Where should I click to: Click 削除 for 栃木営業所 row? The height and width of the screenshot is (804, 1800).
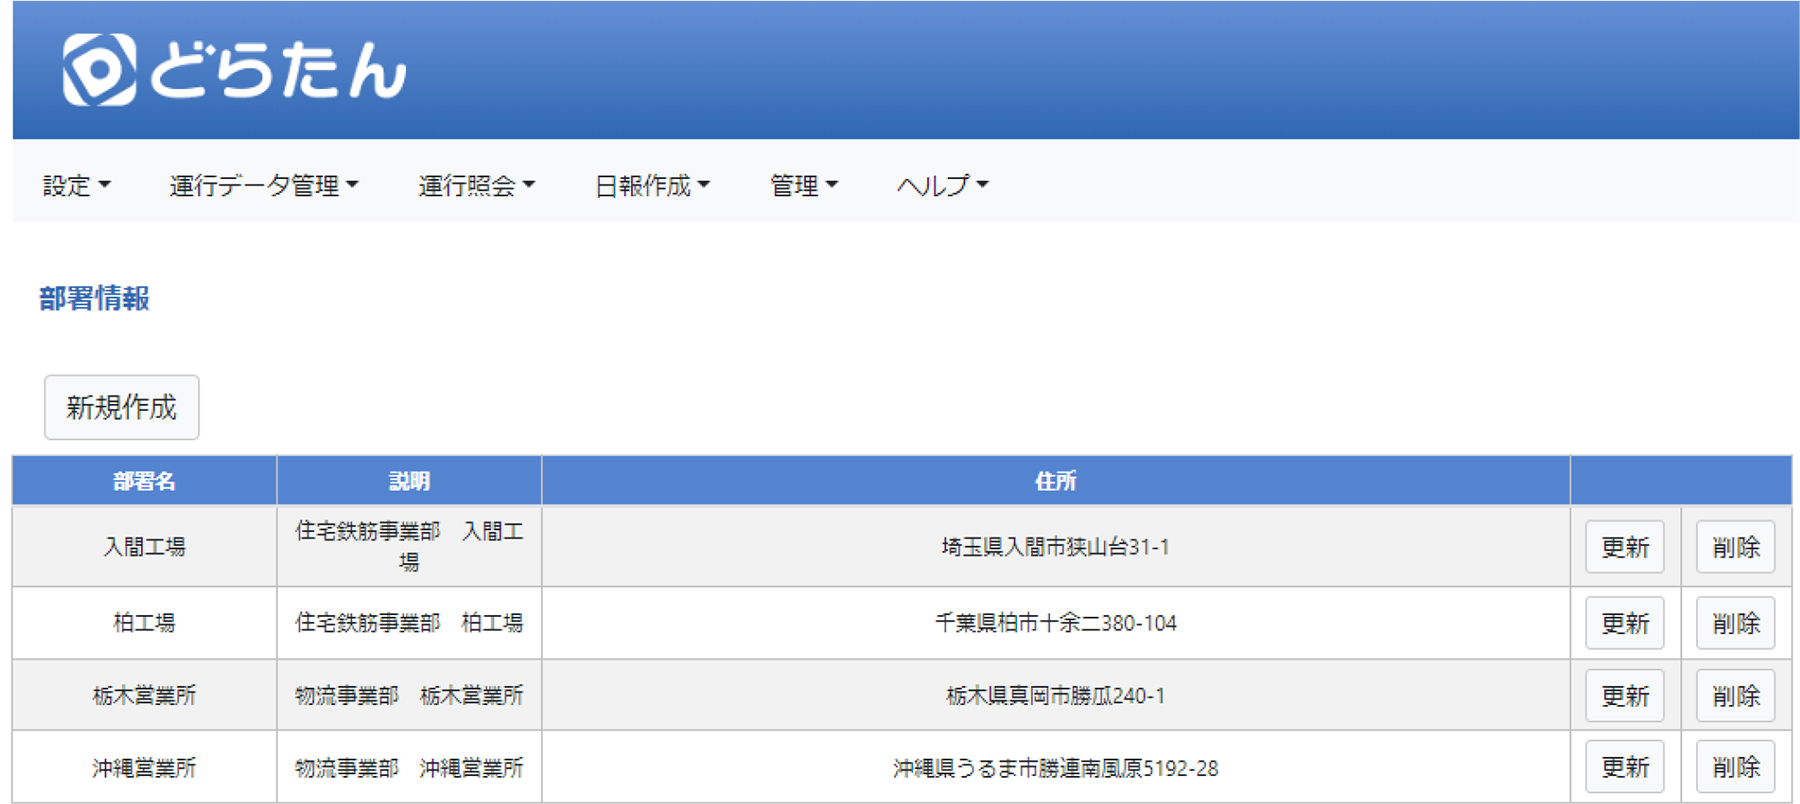tap(1736, 695)
